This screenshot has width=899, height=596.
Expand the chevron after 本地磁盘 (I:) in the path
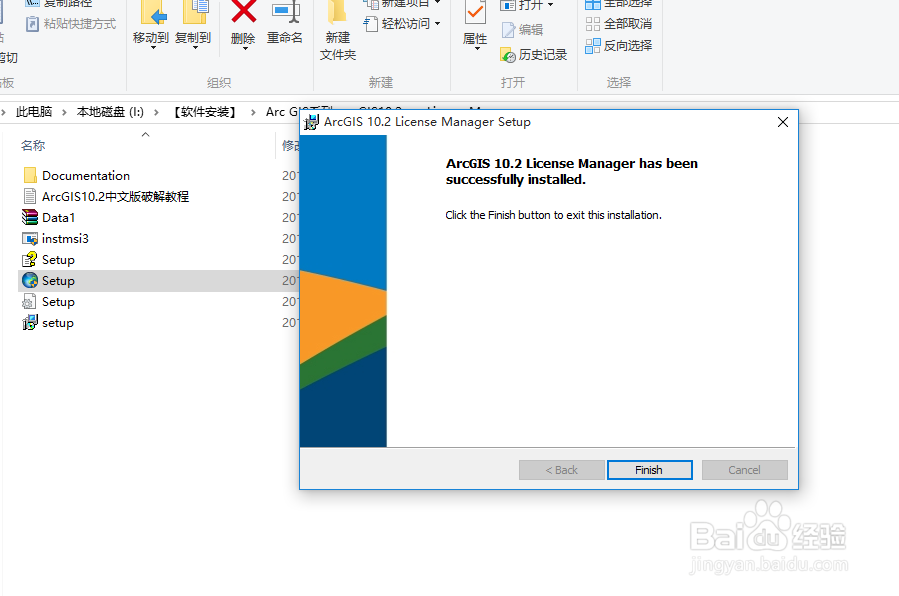[156, 112]
